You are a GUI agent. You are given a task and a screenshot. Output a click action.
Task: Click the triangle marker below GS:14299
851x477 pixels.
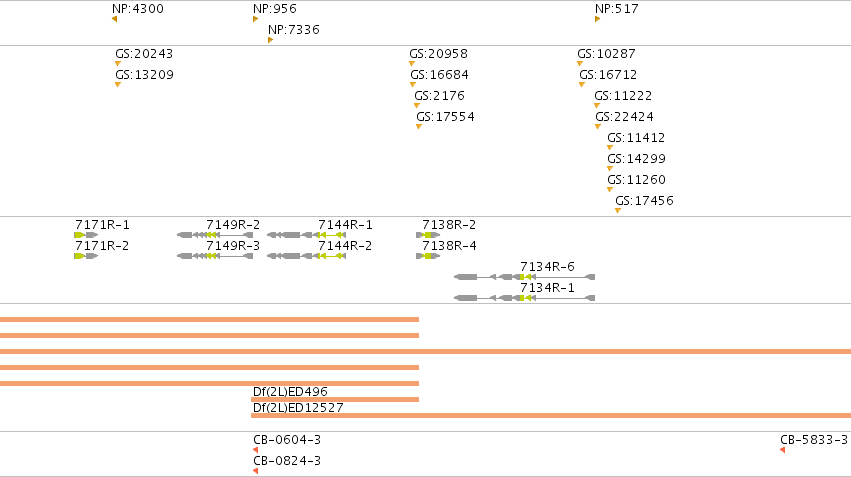[x=610, y=169]
